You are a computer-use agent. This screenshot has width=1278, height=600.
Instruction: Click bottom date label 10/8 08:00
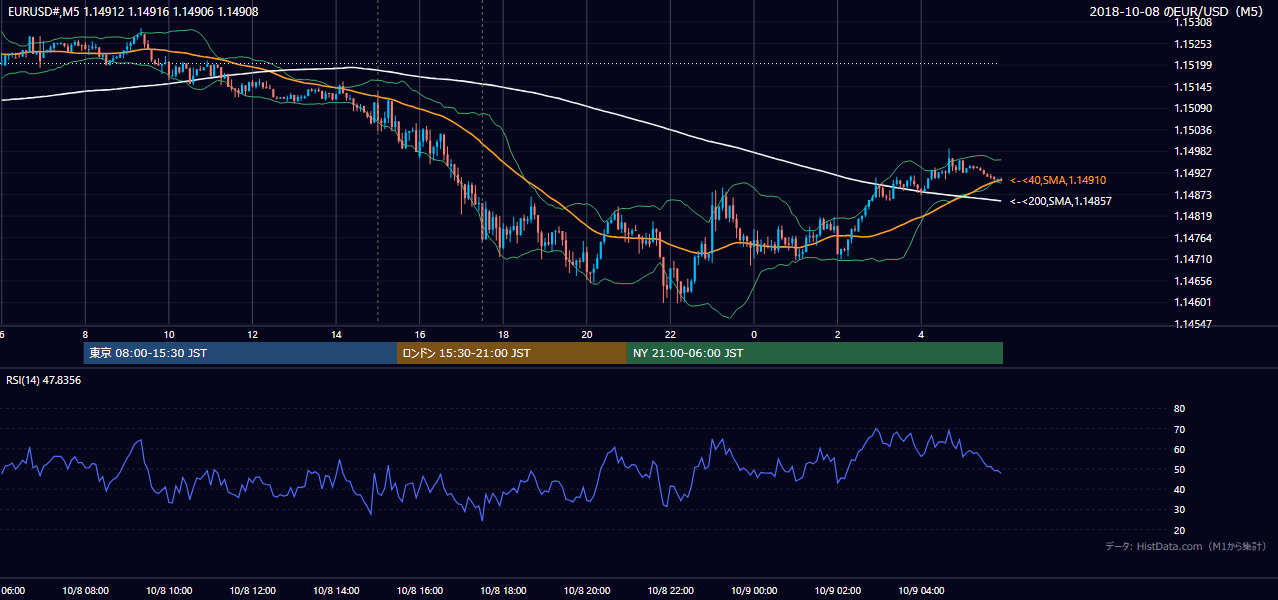tap(85, 590)
